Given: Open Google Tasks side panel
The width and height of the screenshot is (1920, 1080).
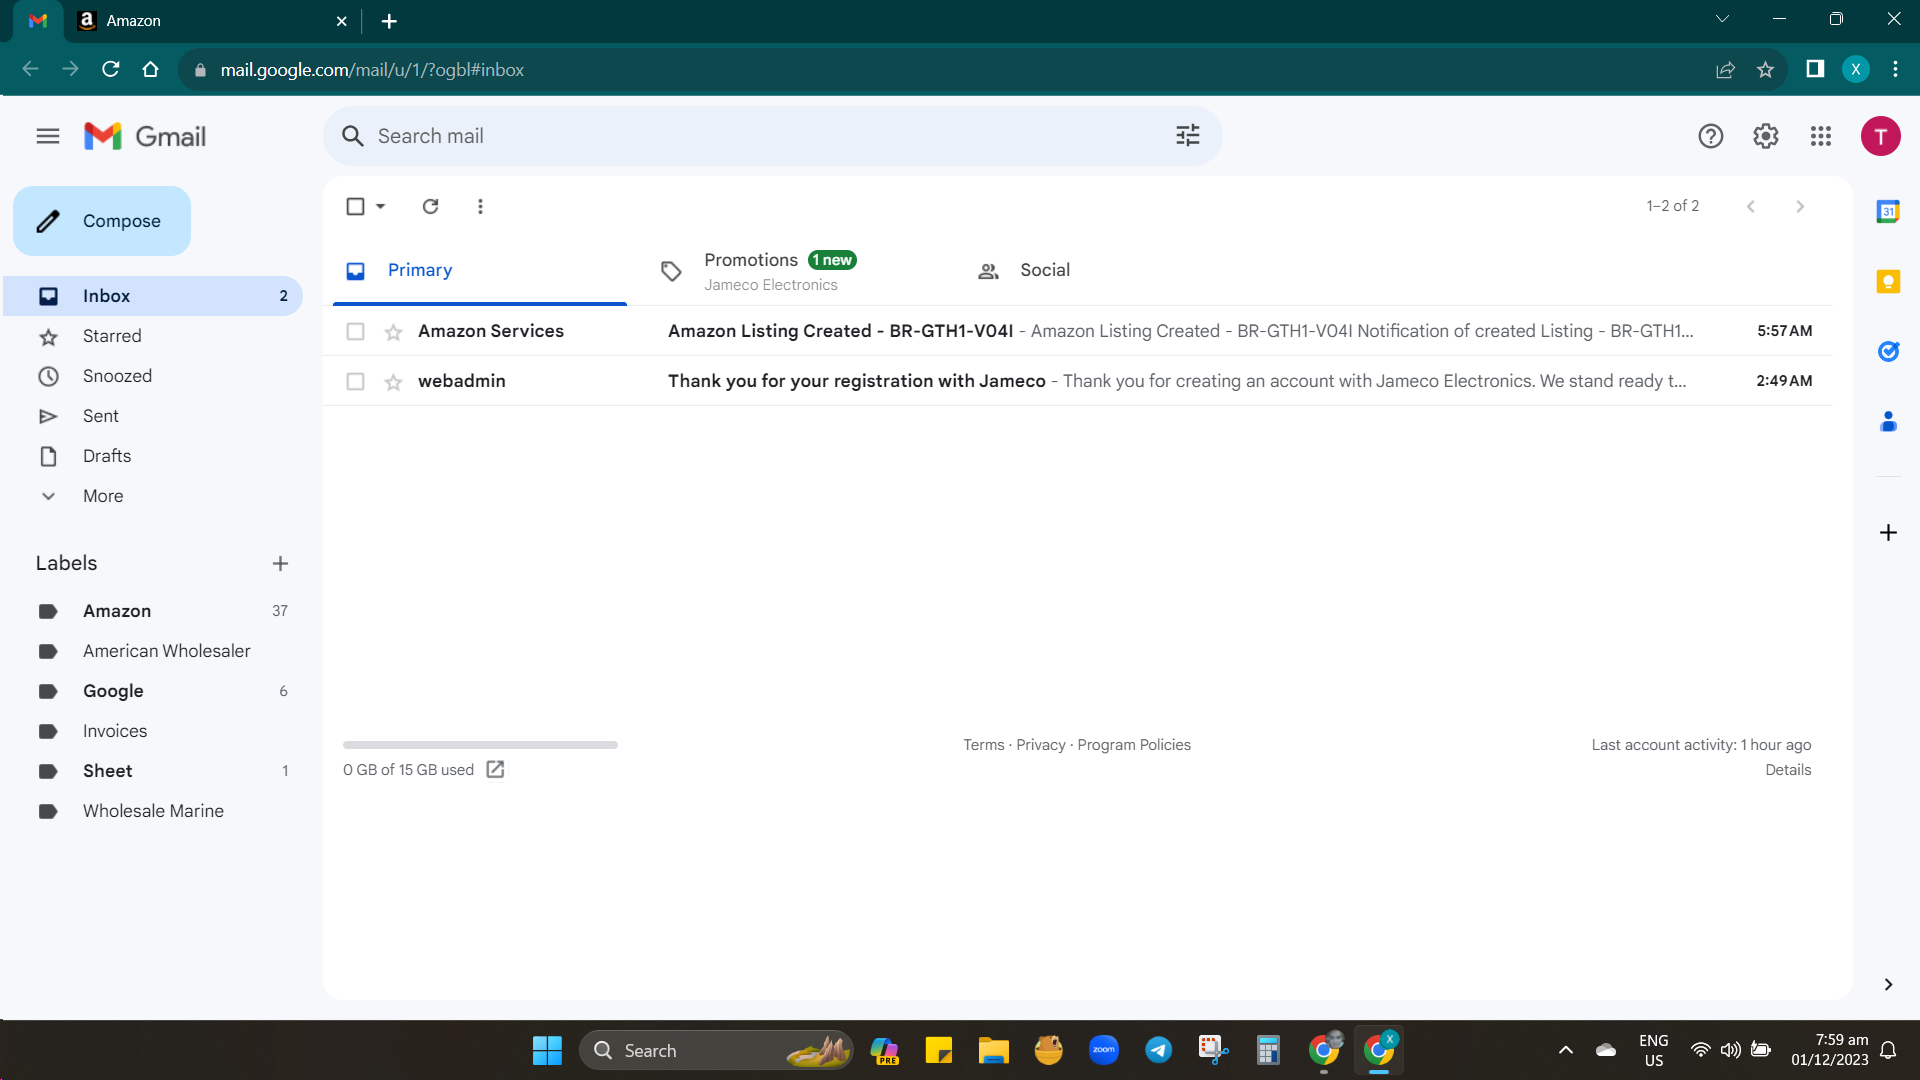Looking at the screenshot, I should pyautogui.click(x=1888, y=351).
